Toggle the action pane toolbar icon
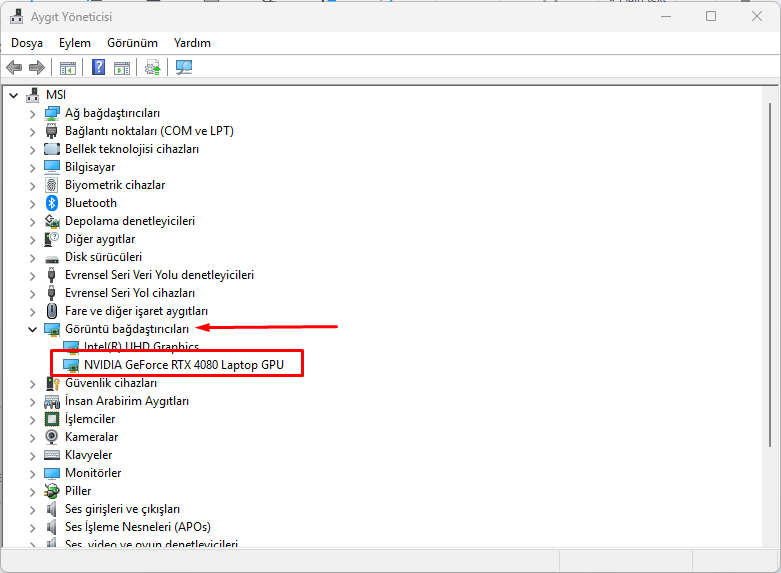 pyautogui.click(x=122, y=67)
